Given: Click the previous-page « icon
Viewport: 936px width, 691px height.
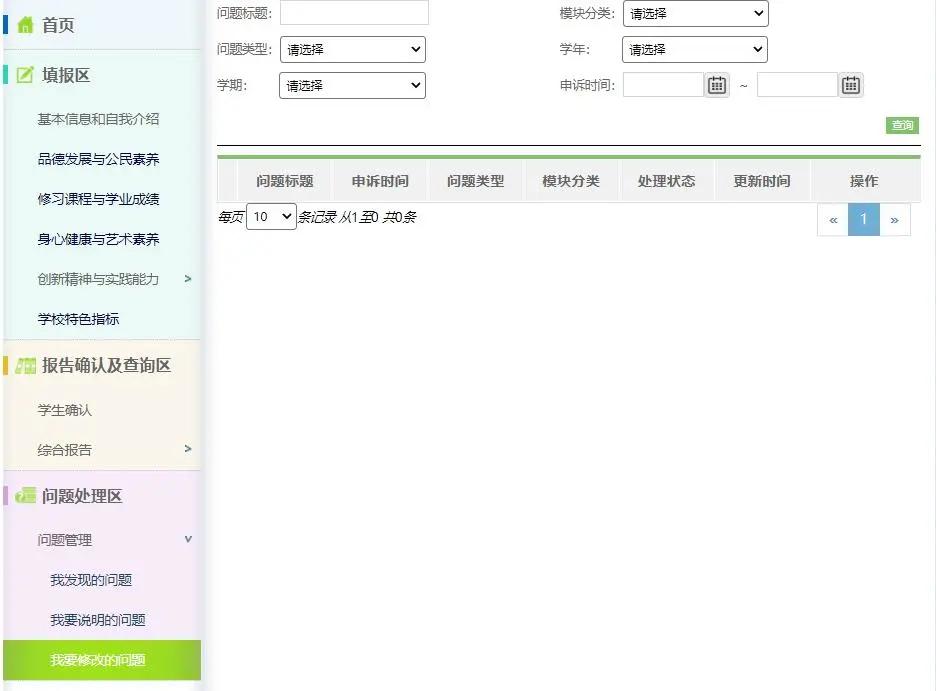Looking at the screenshot, I should tap(832, 219).
